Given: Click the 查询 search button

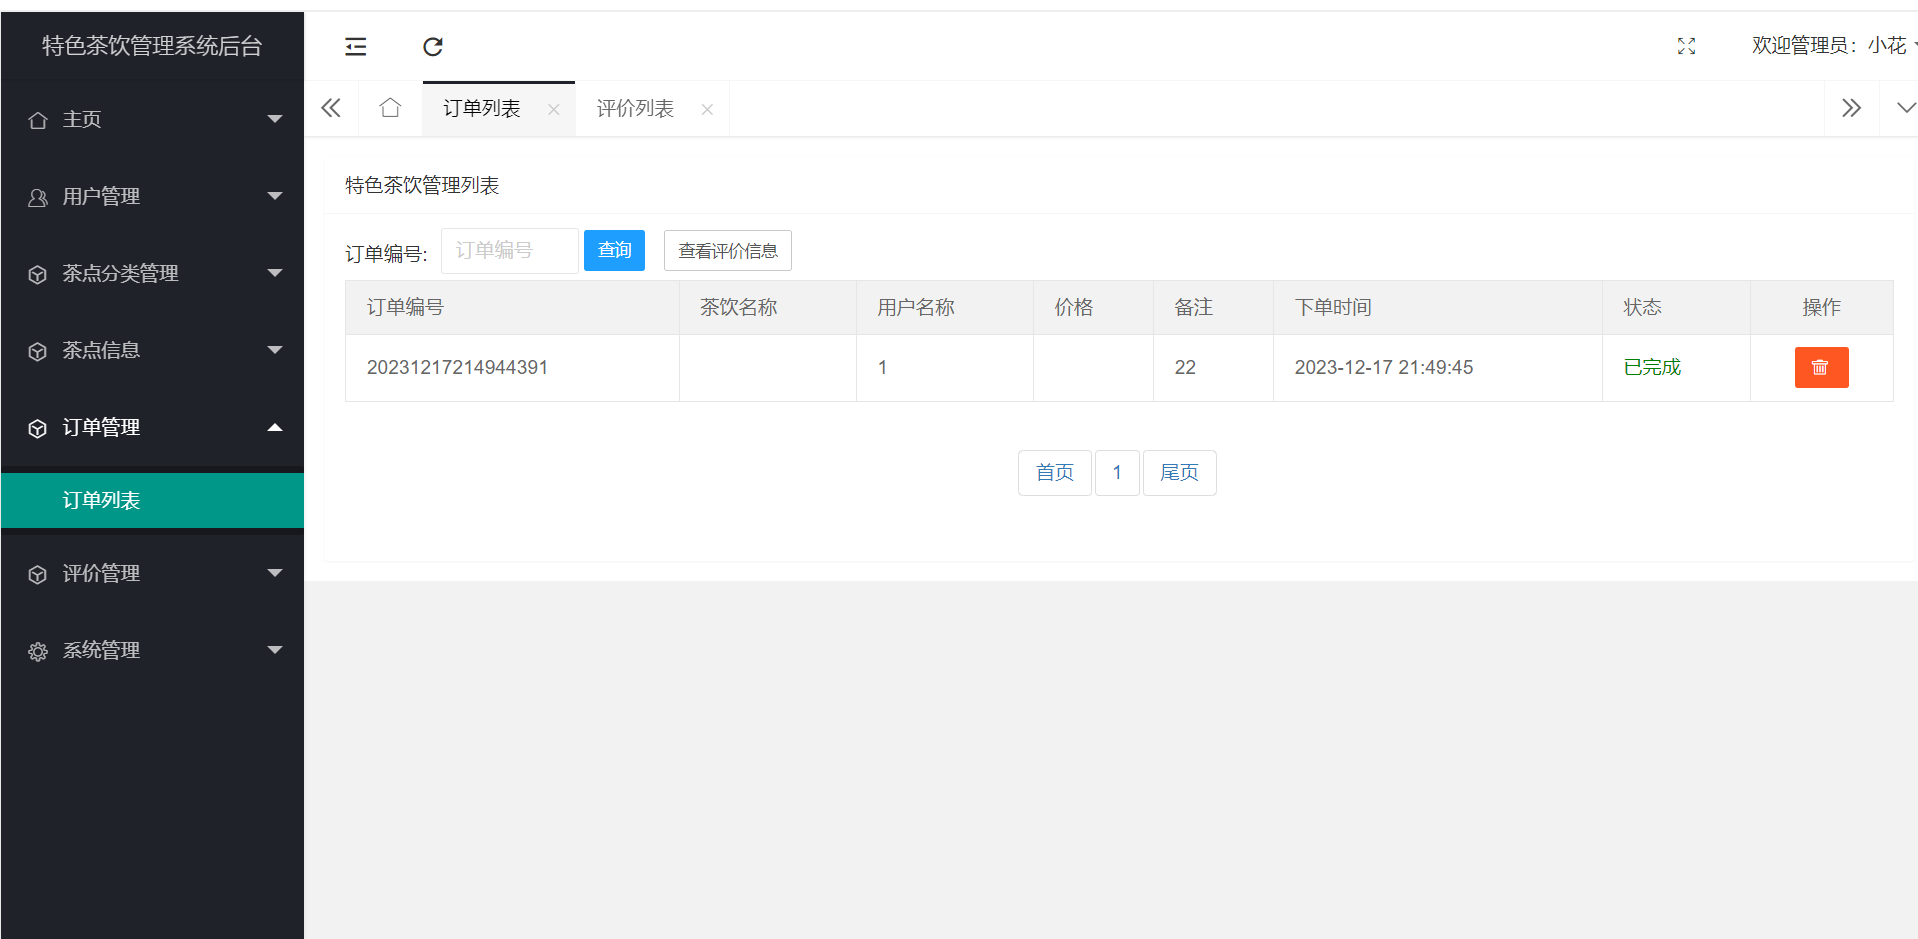Looking at the screenshot, I should click(614, 250).
